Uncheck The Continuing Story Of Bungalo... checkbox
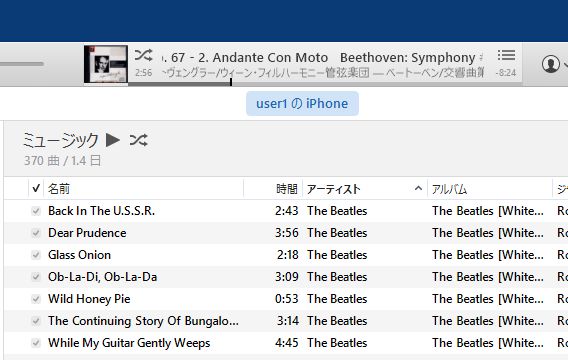 pos(36,321)
